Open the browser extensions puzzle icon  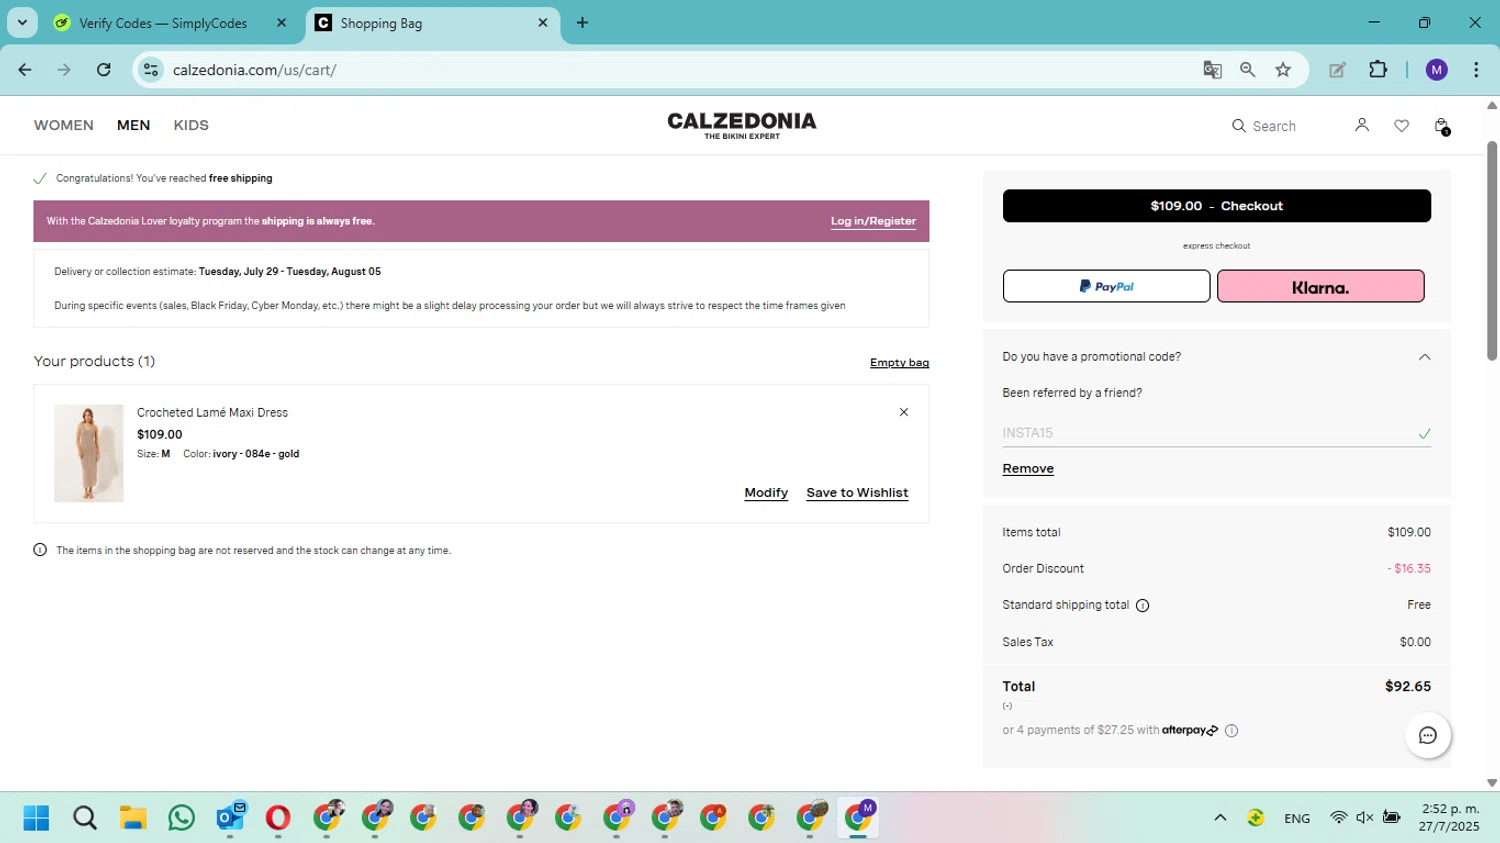pyautogui.click(x=1378, y=70)
